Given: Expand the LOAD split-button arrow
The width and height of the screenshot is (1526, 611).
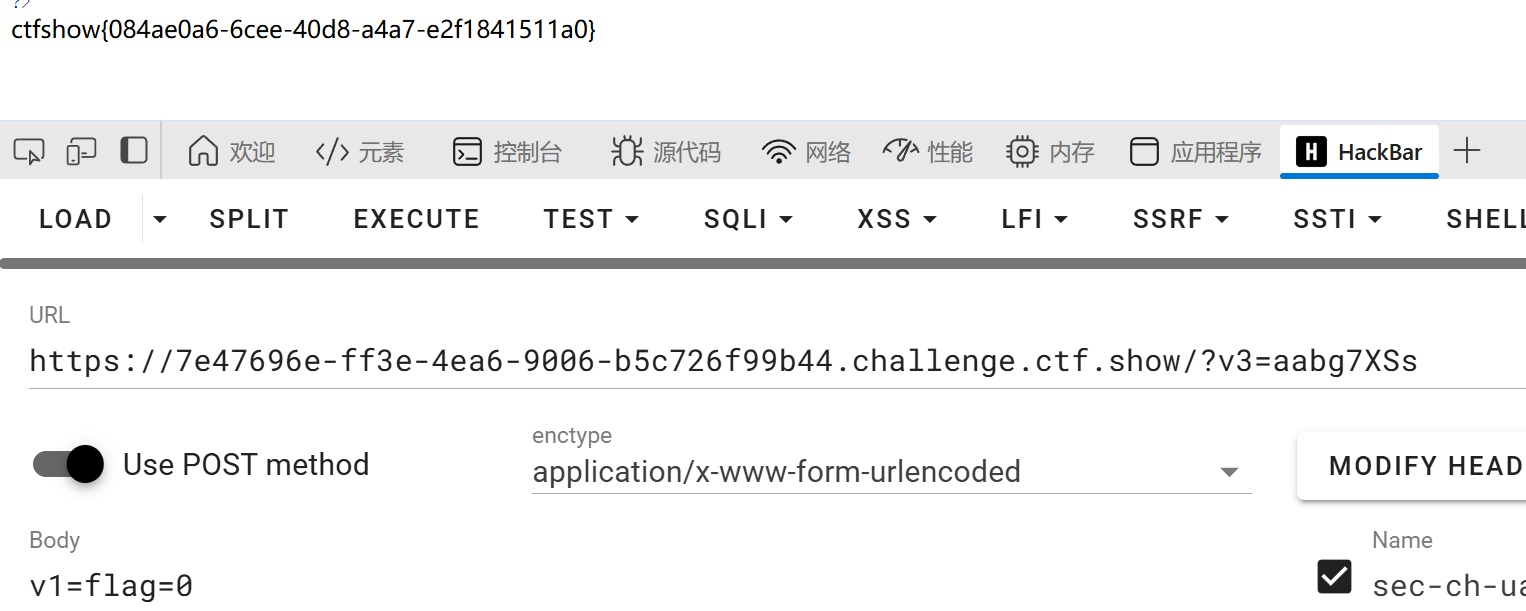Looking at the screenshot, I should (x=159, y=219).
